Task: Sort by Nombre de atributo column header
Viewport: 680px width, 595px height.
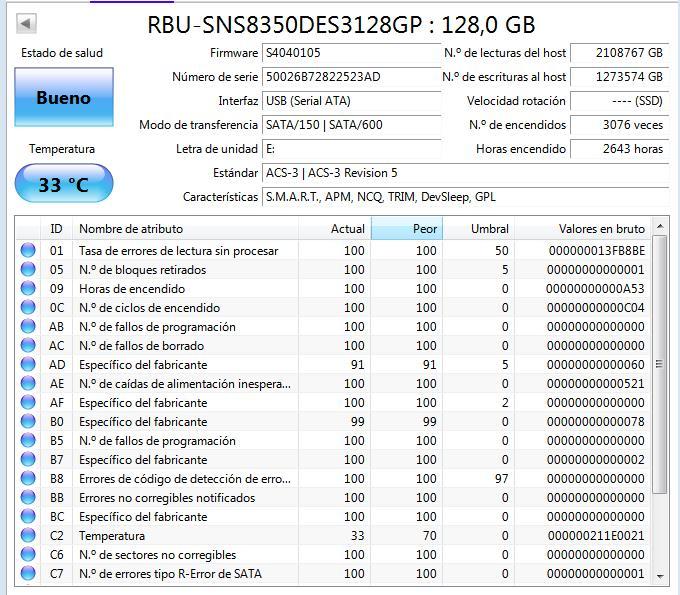Action: (x=185, y=229)
